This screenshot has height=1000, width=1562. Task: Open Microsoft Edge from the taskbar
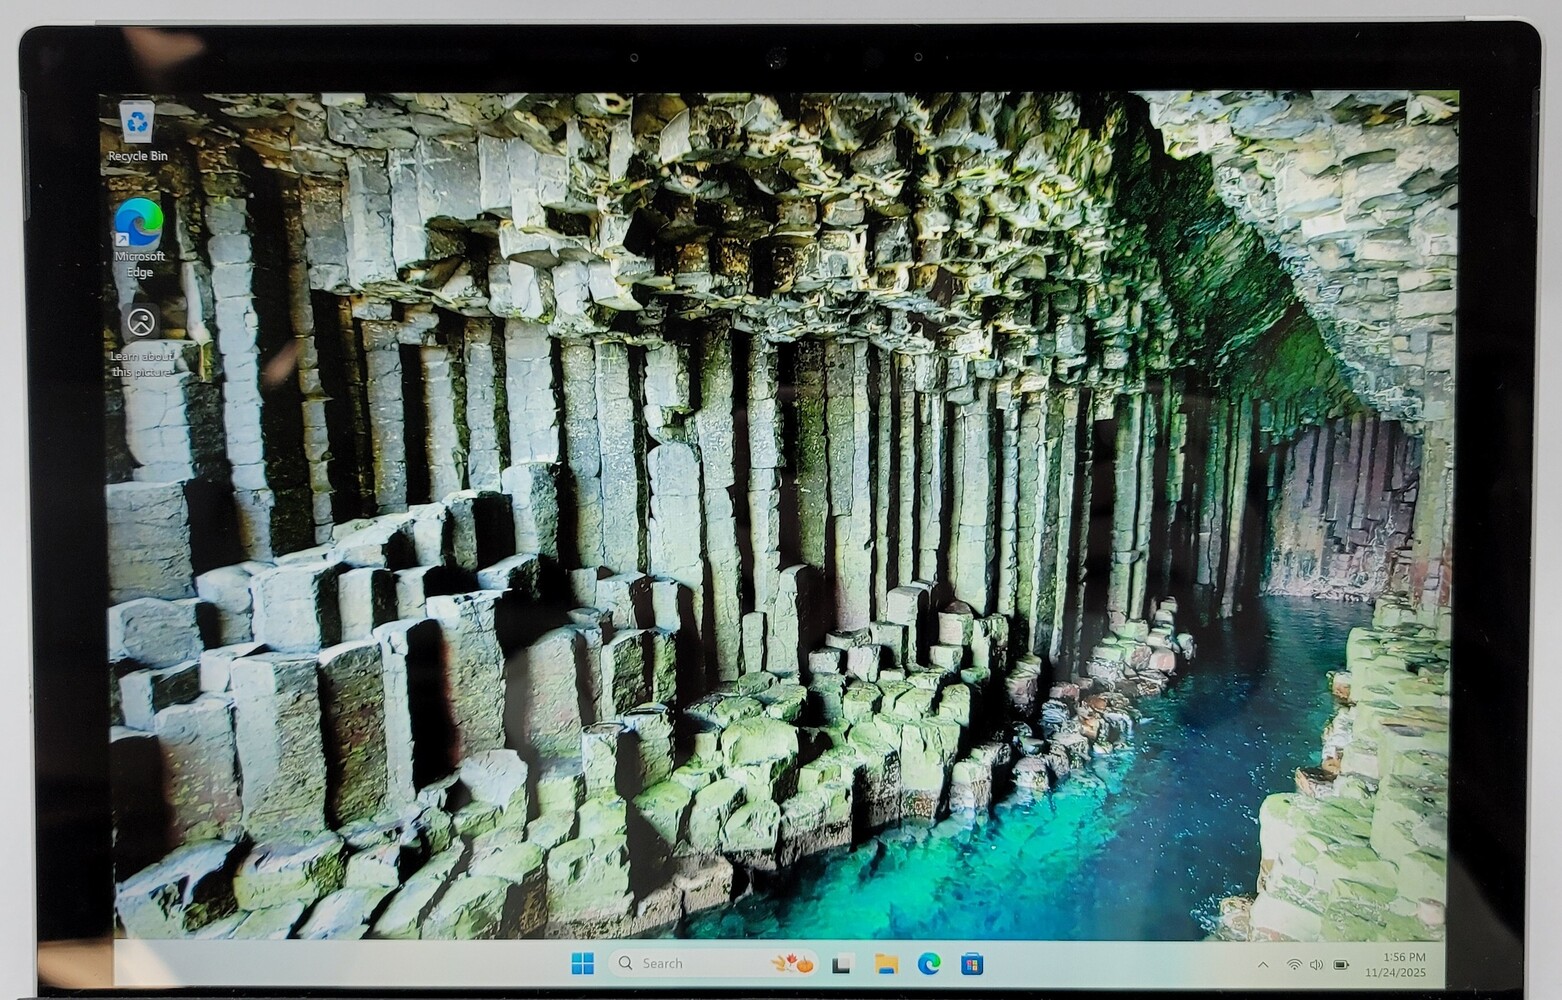[x=929, y=964]
